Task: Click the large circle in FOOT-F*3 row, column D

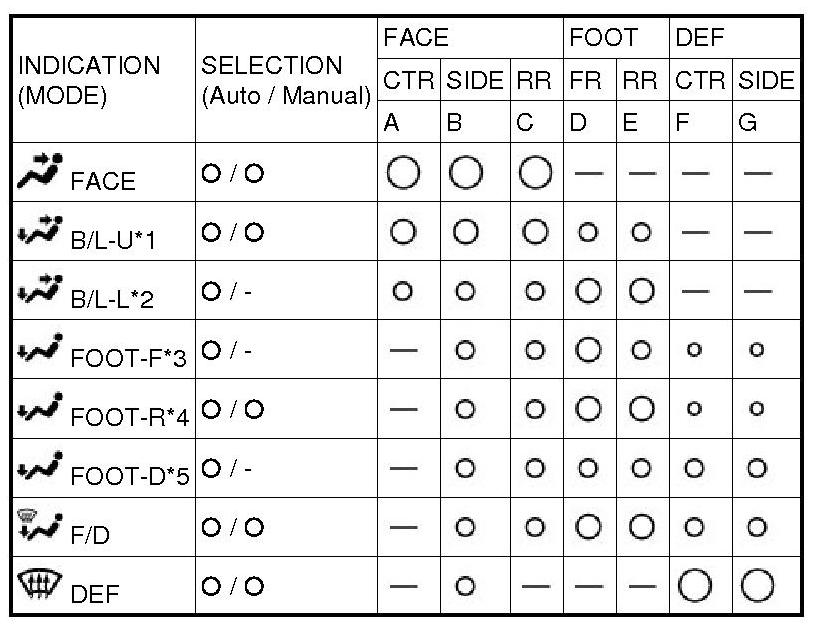Action: 588,350
